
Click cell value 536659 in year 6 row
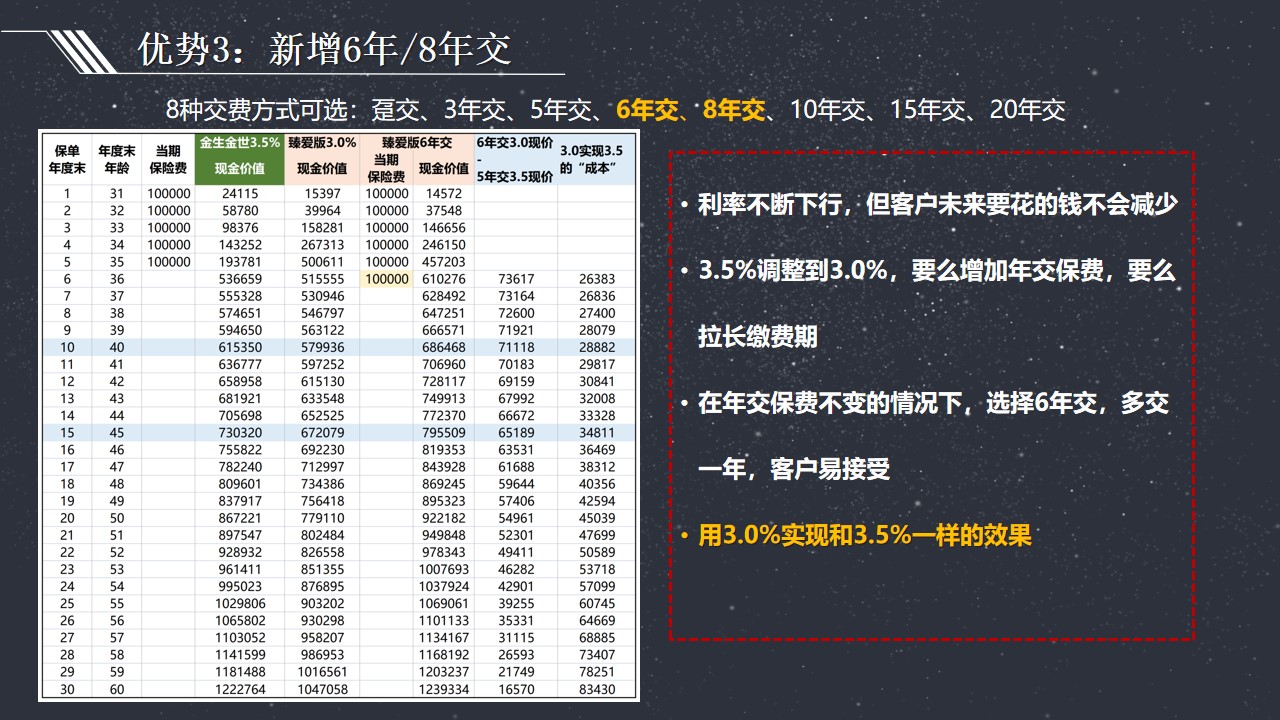(239, 279)
